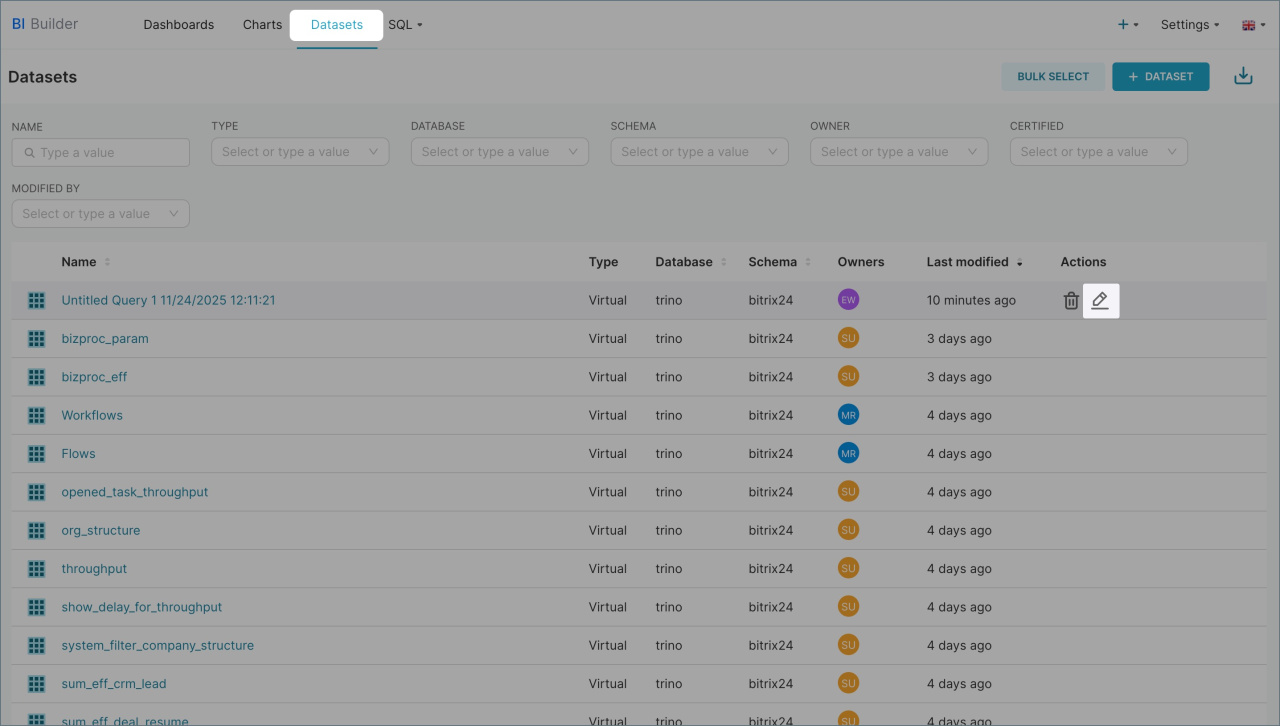Click the EW owner avatar
The image size is (1280, 726).
[848, 300]
